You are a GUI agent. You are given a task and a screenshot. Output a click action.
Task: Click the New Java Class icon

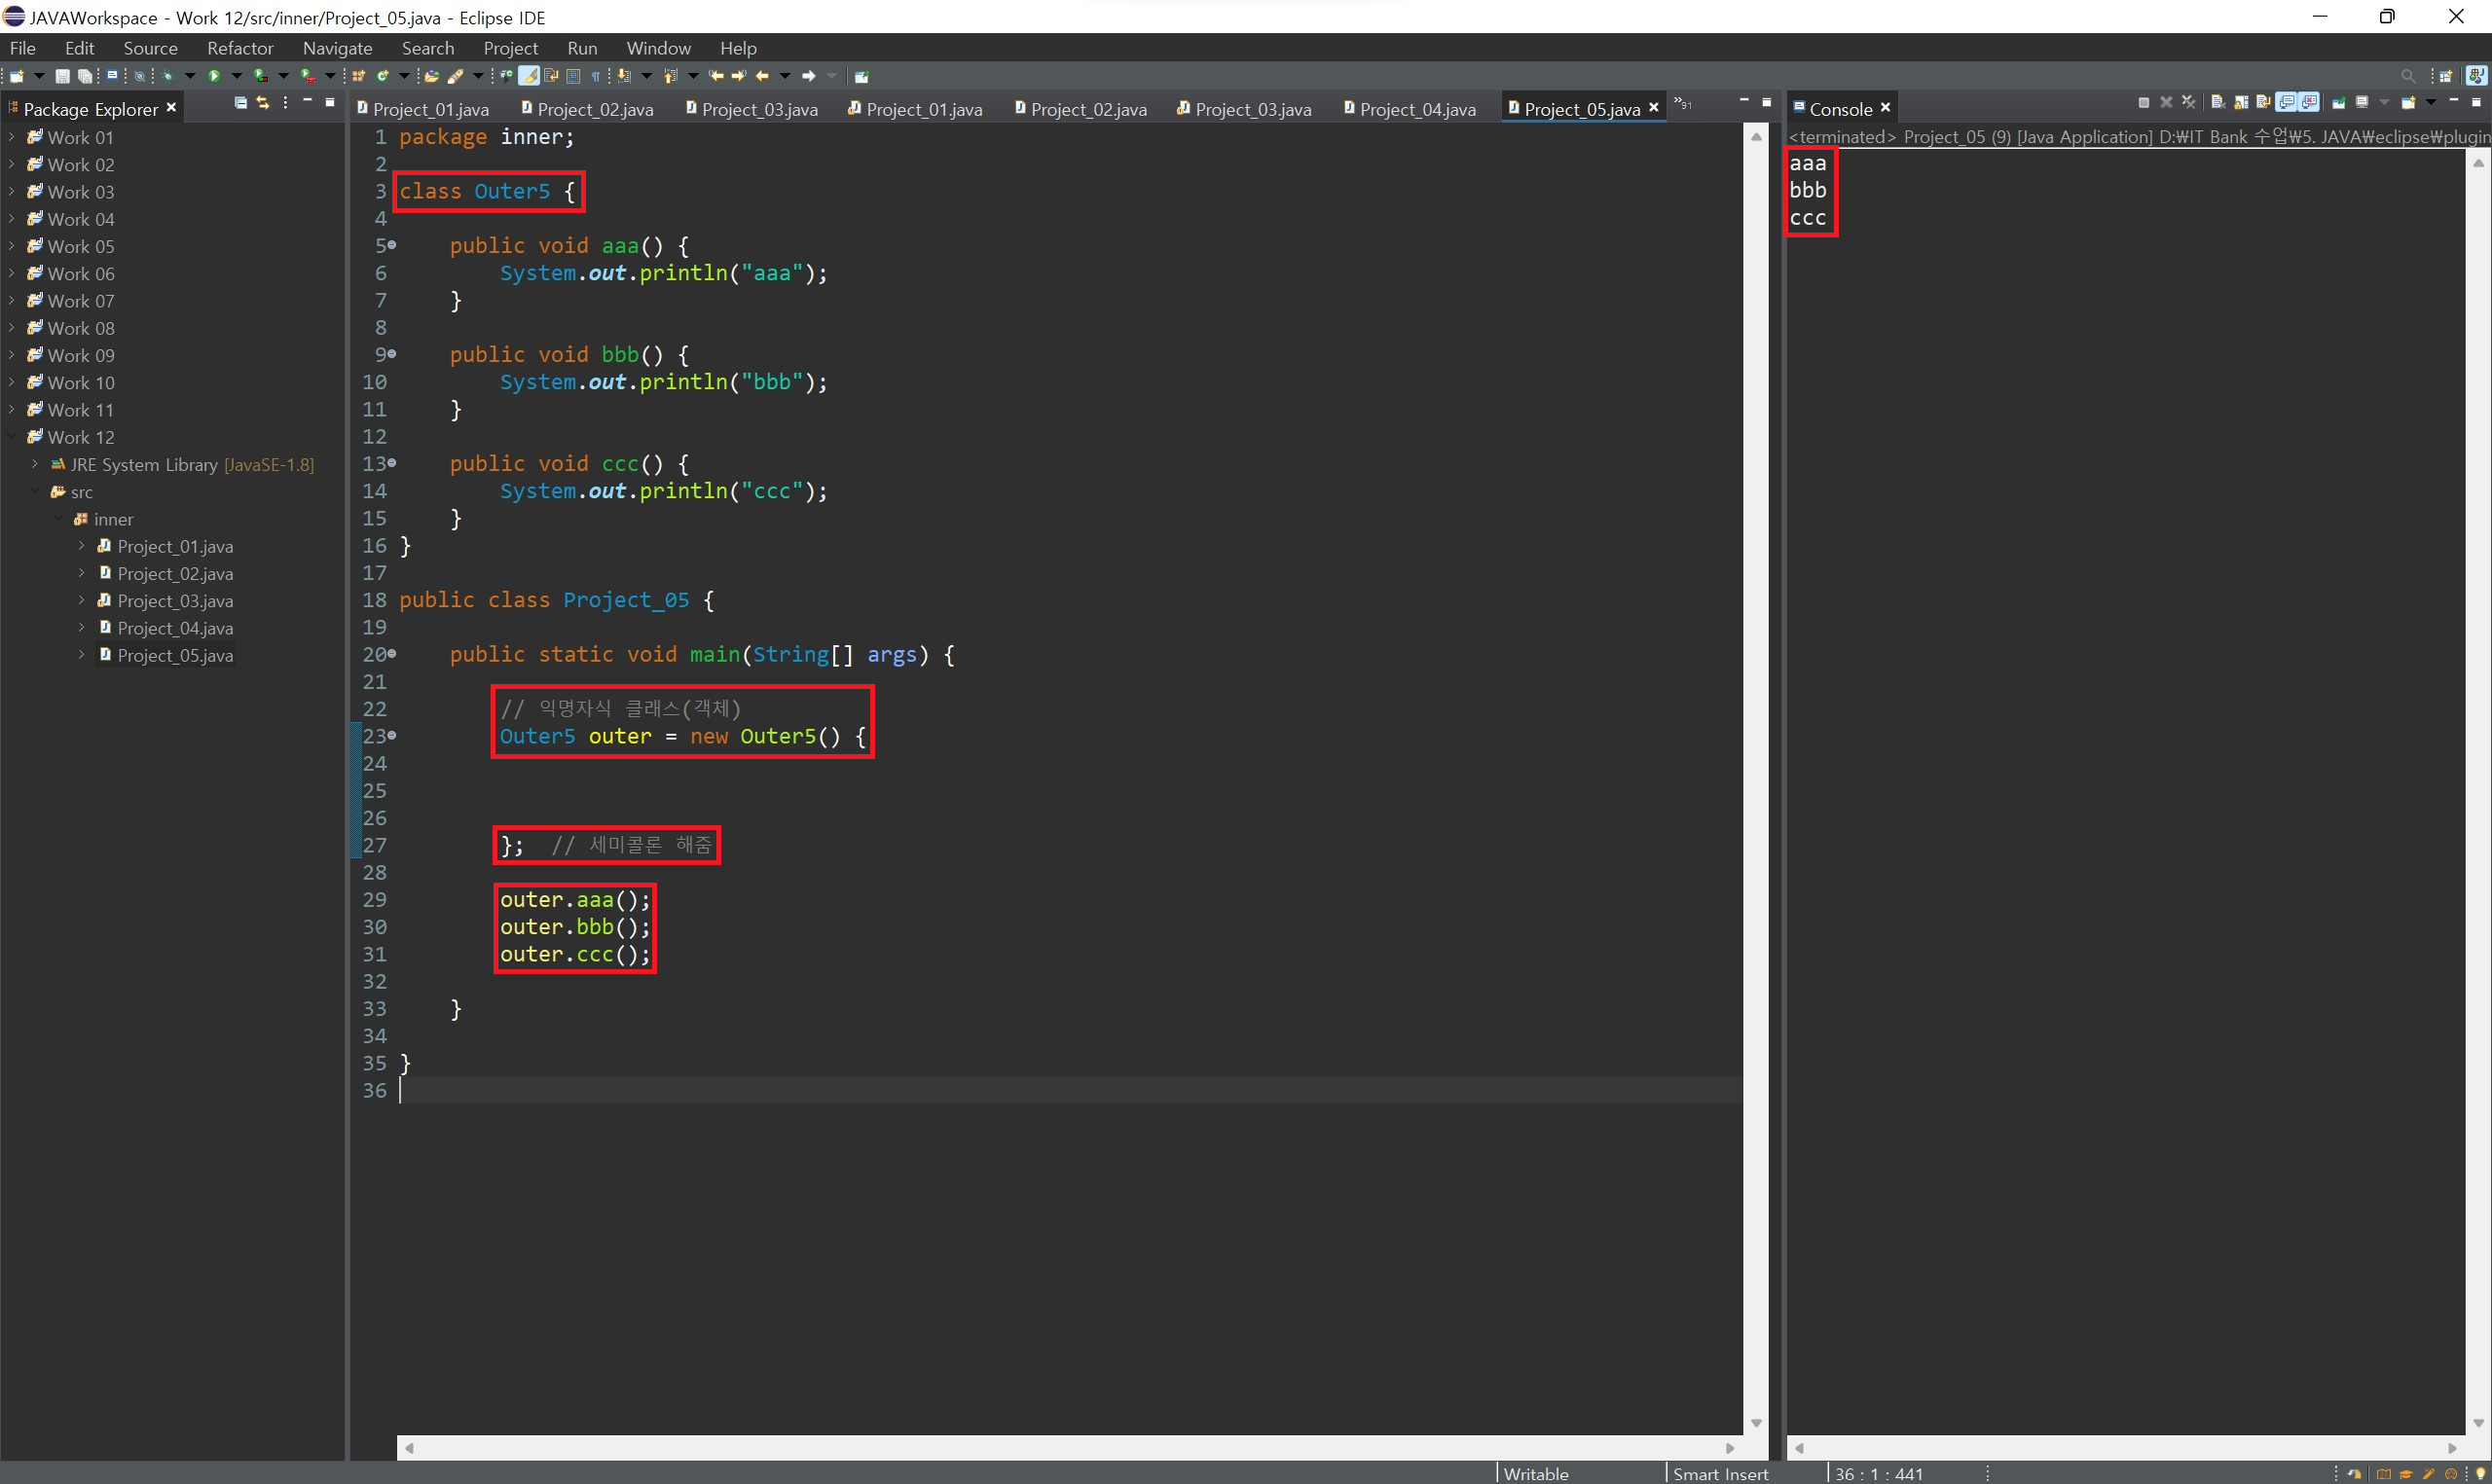coord(382,76)
